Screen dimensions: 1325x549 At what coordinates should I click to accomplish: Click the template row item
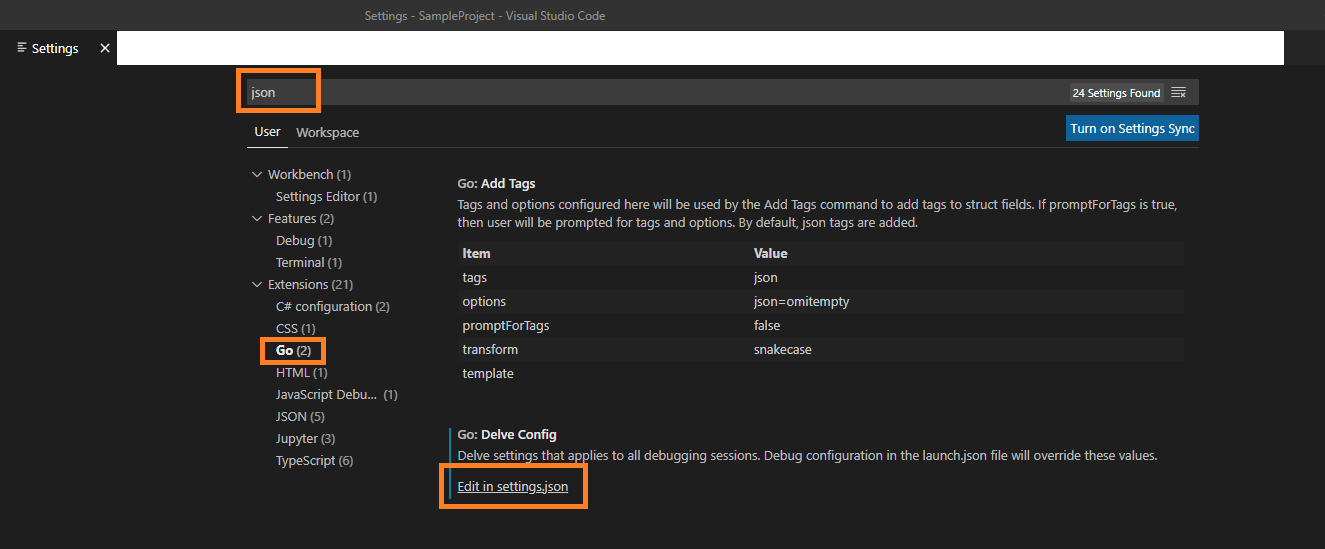(x=488, y=374)
